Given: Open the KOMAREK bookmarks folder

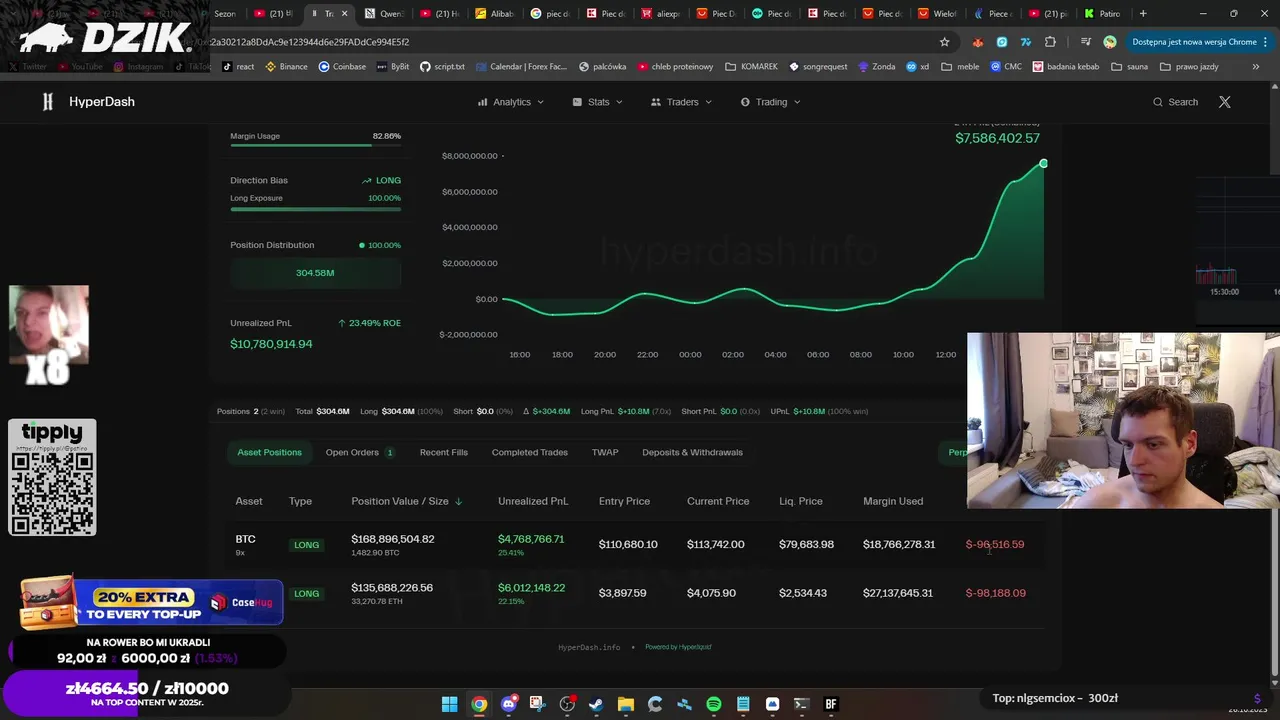Looking at the screenshot, I should (751, 67).
